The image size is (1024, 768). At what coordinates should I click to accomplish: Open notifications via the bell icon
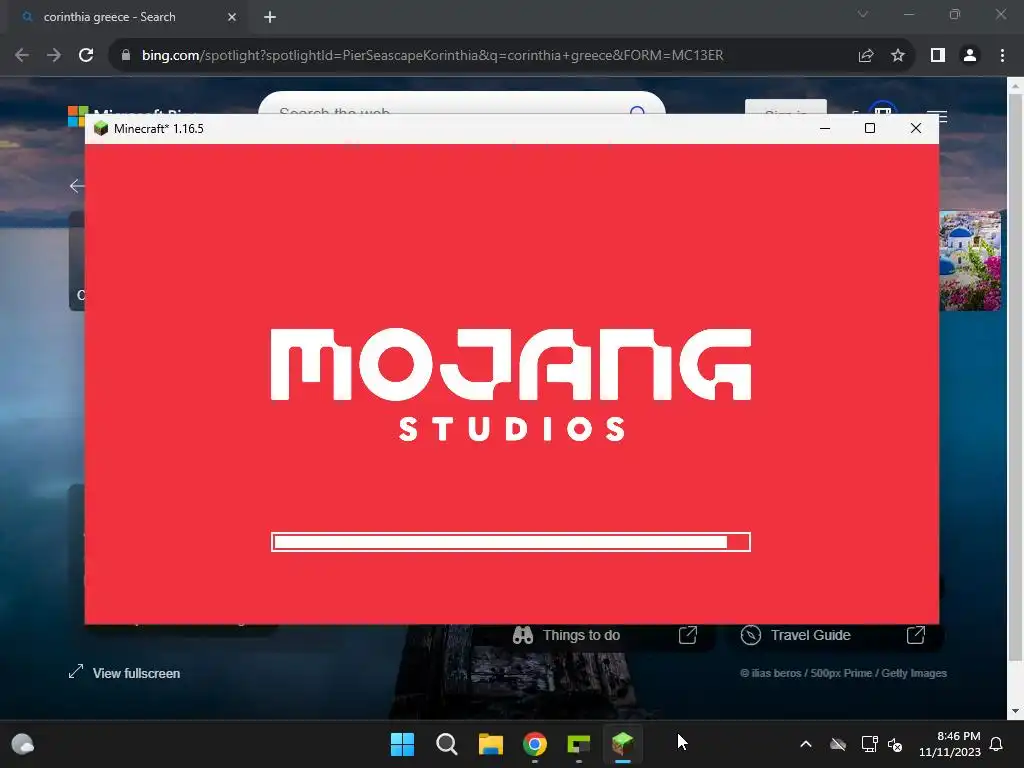tap(997, 744)
